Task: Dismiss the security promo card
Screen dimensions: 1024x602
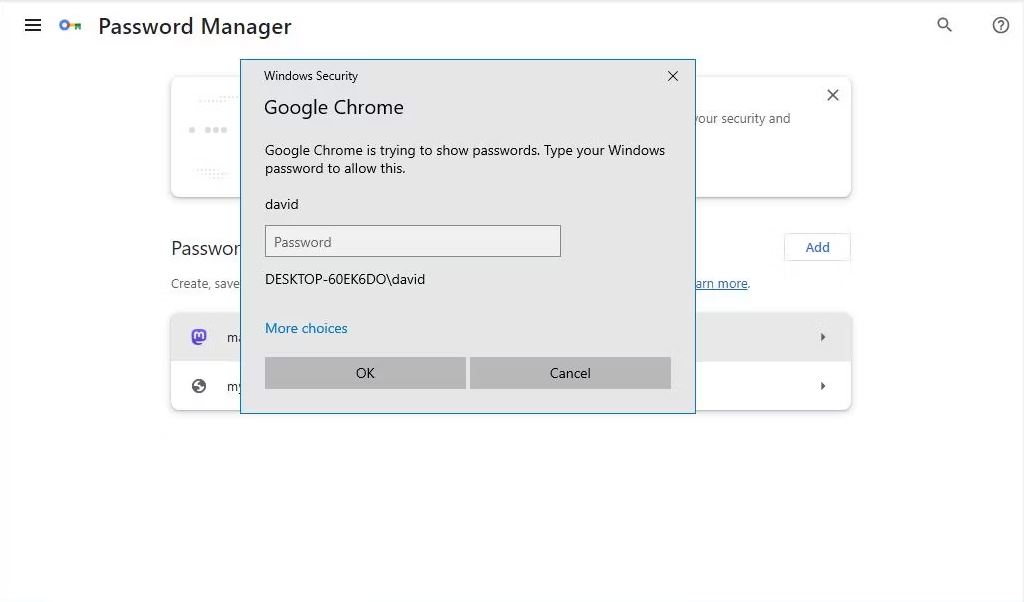Action: (x=833, y=95)
